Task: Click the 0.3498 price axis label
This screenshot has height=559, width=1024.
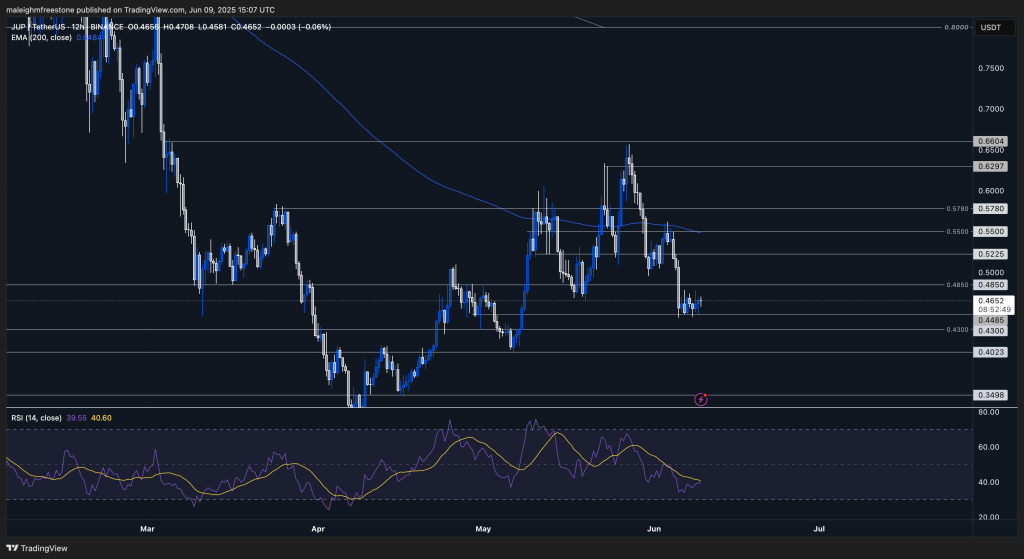Action: point(988,396)
